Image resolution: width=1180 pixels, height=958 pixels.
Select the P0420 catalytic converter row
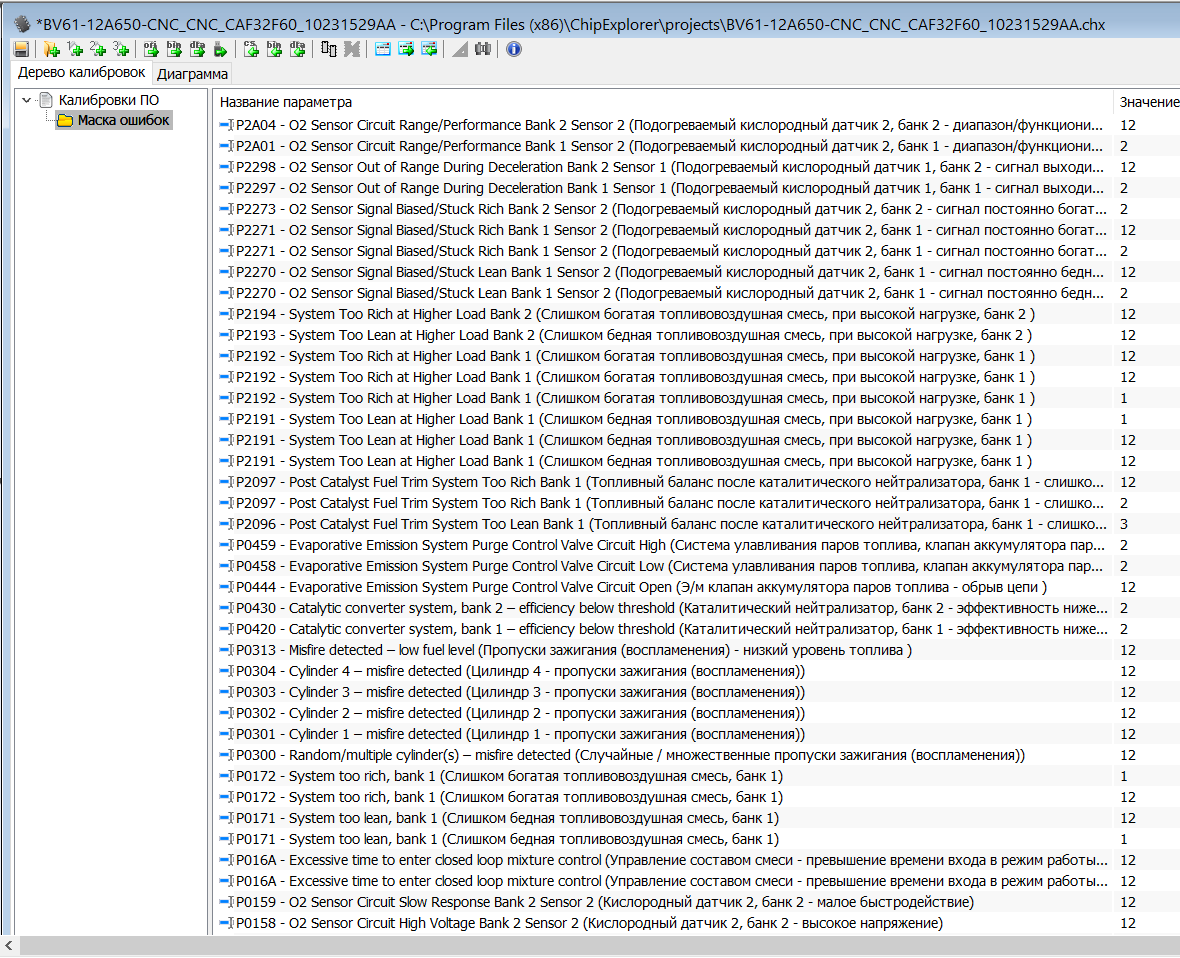(x=660, y=629)
